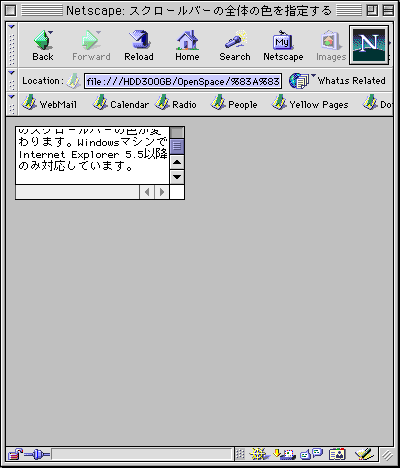The image size is (400, 468).
Task: Reload the current page
Action: (x=139, y=45)
